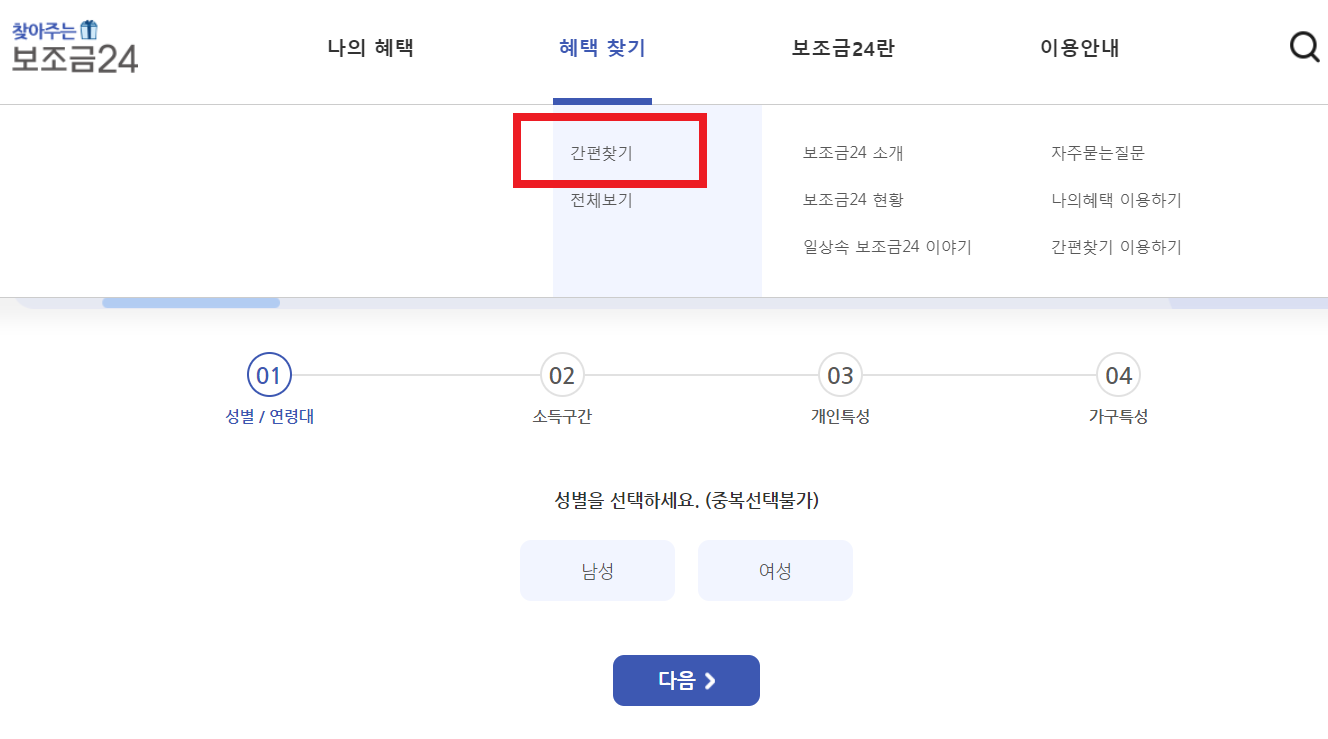
Task: Expand 보조금24란 menu
Action: 843,48
